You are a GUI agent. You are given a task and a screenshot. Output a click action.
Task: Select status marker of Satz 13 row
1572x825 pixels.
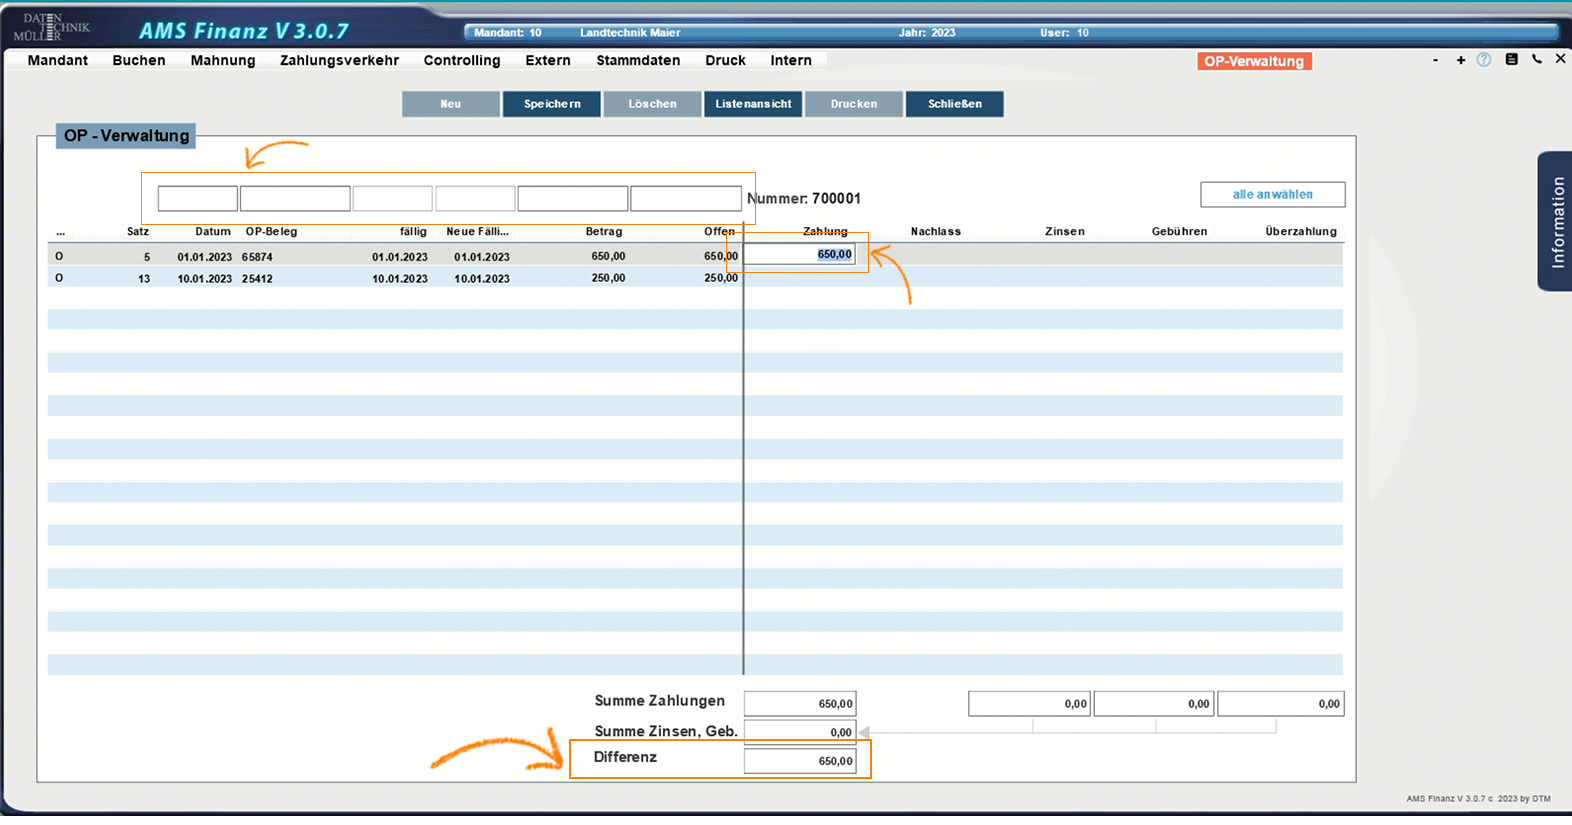(x=59, y=278)
